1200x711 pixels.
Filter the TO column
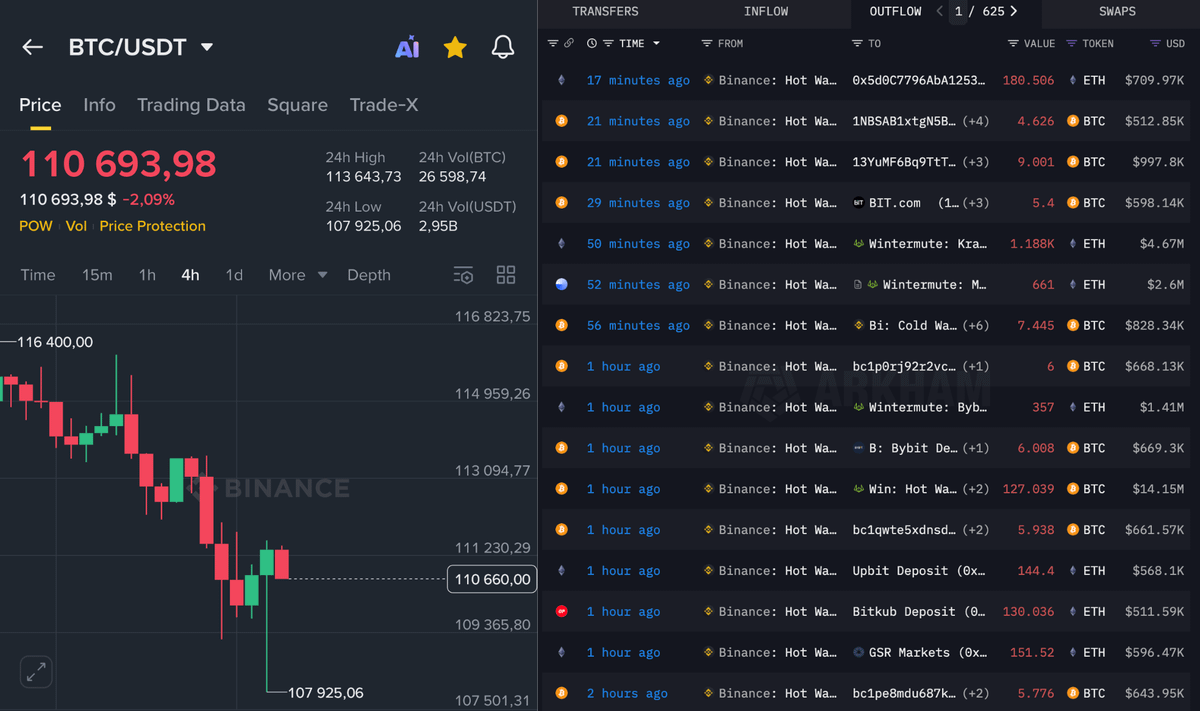point(857,44)
